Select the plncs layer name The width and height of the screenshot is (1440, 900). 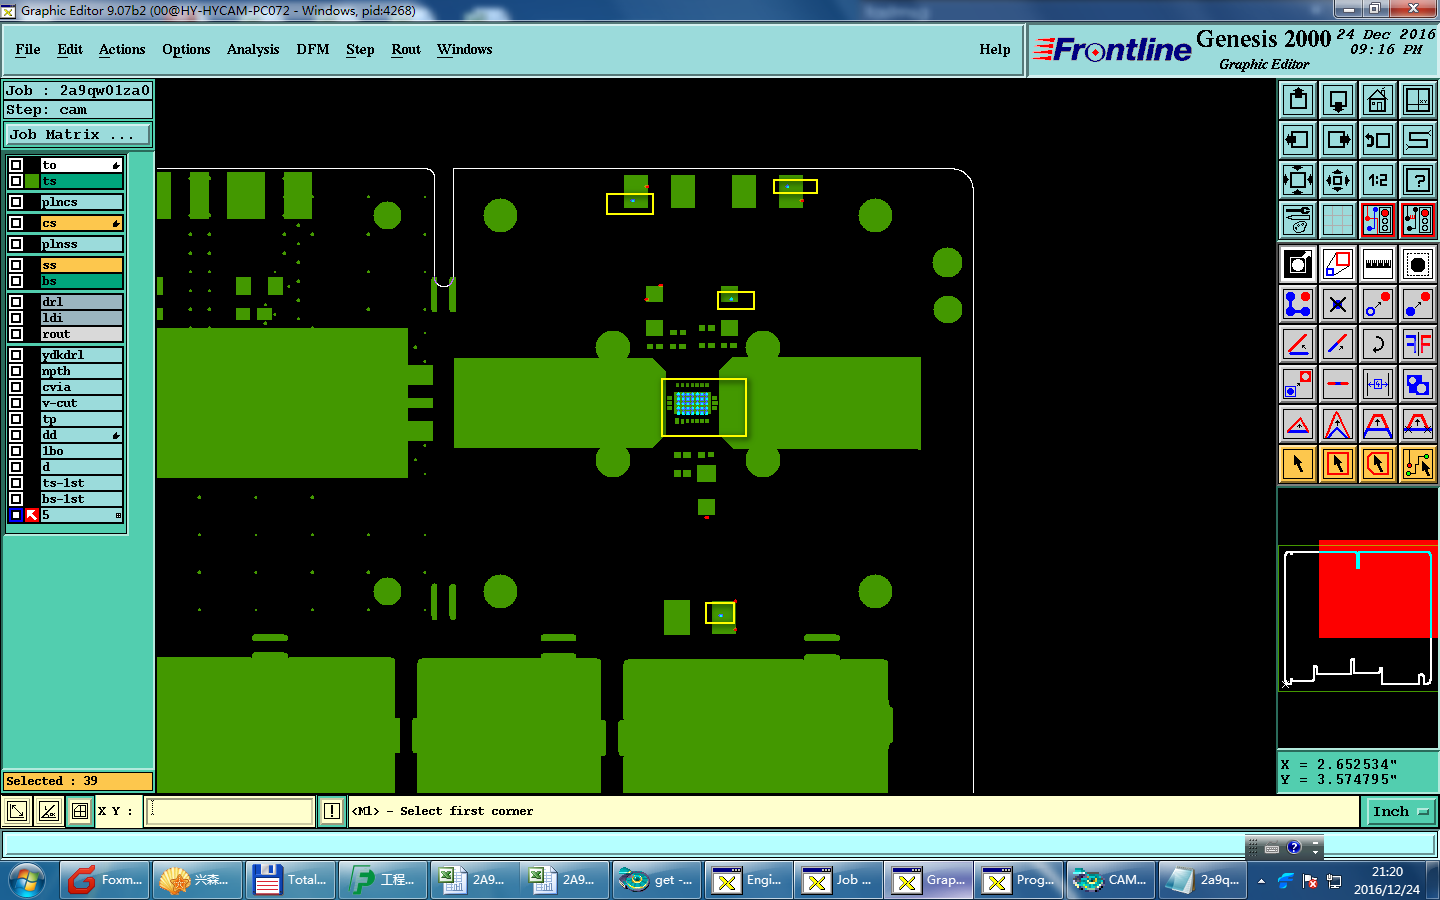click(x=81, y=202)
